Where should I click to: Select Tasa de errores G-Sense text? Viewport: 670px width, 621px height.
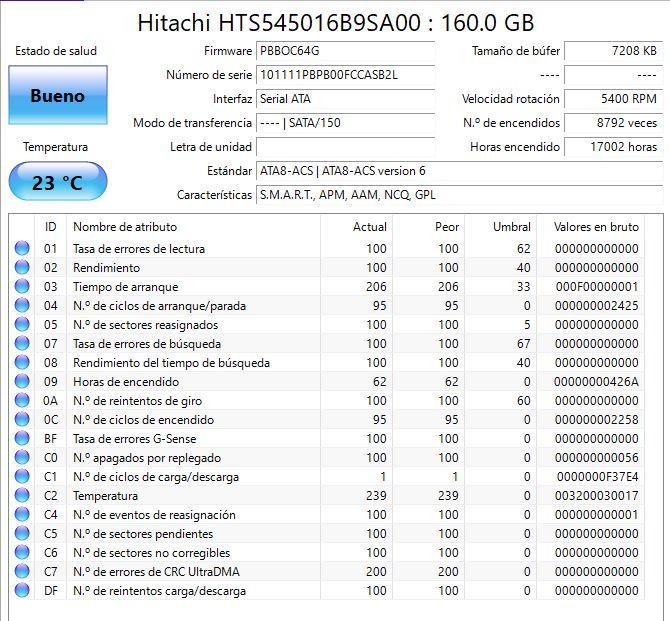[x=135, y=439]
